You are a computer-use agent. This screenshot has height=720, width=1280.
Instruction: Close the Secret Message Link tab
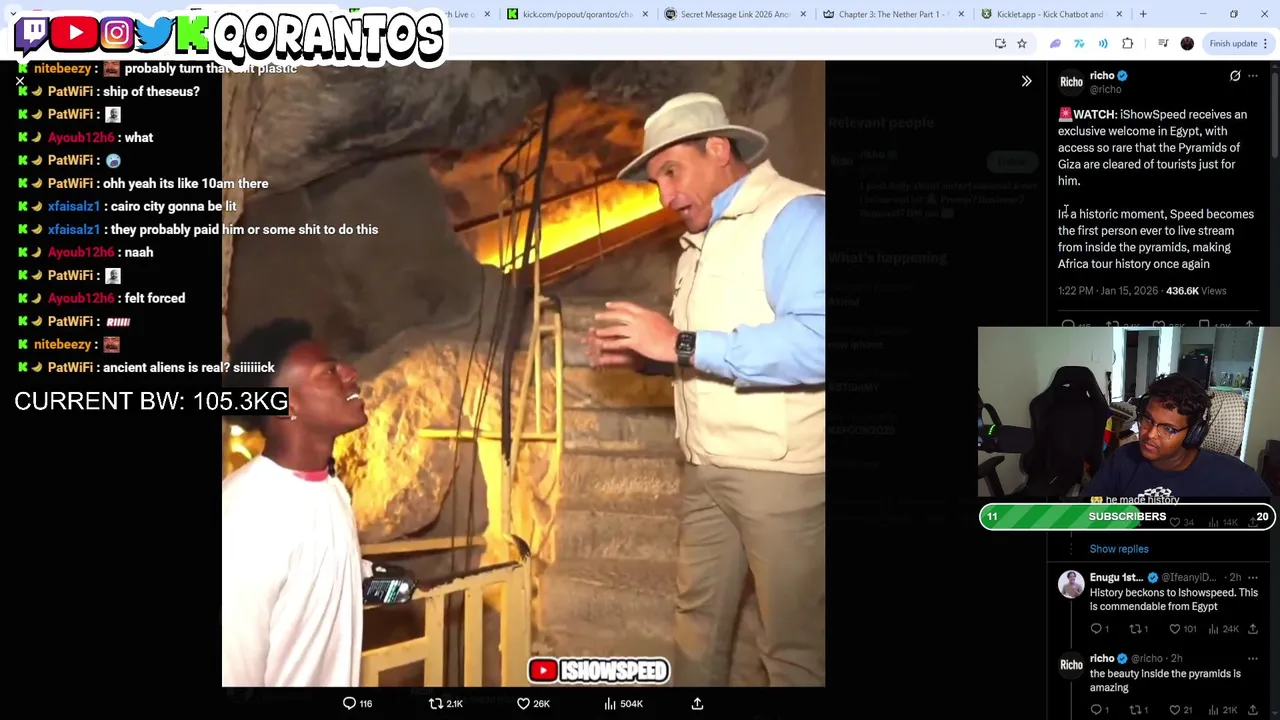803,14
